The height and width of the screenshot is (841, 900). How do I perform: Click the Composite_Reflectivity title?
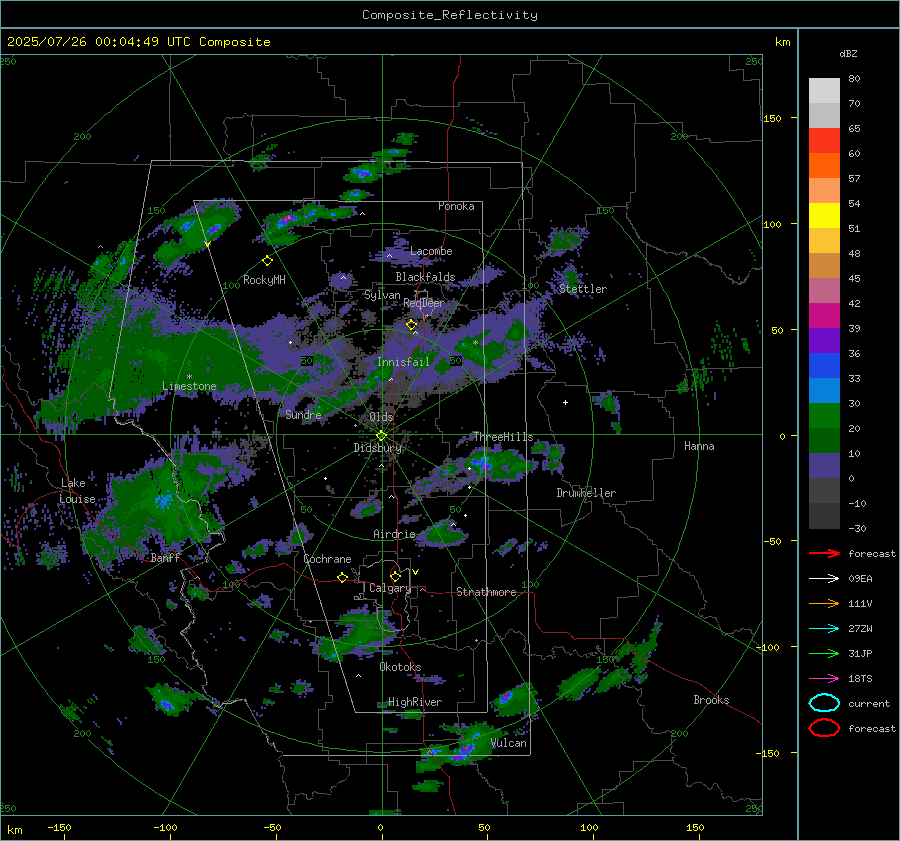pos(450,15)
